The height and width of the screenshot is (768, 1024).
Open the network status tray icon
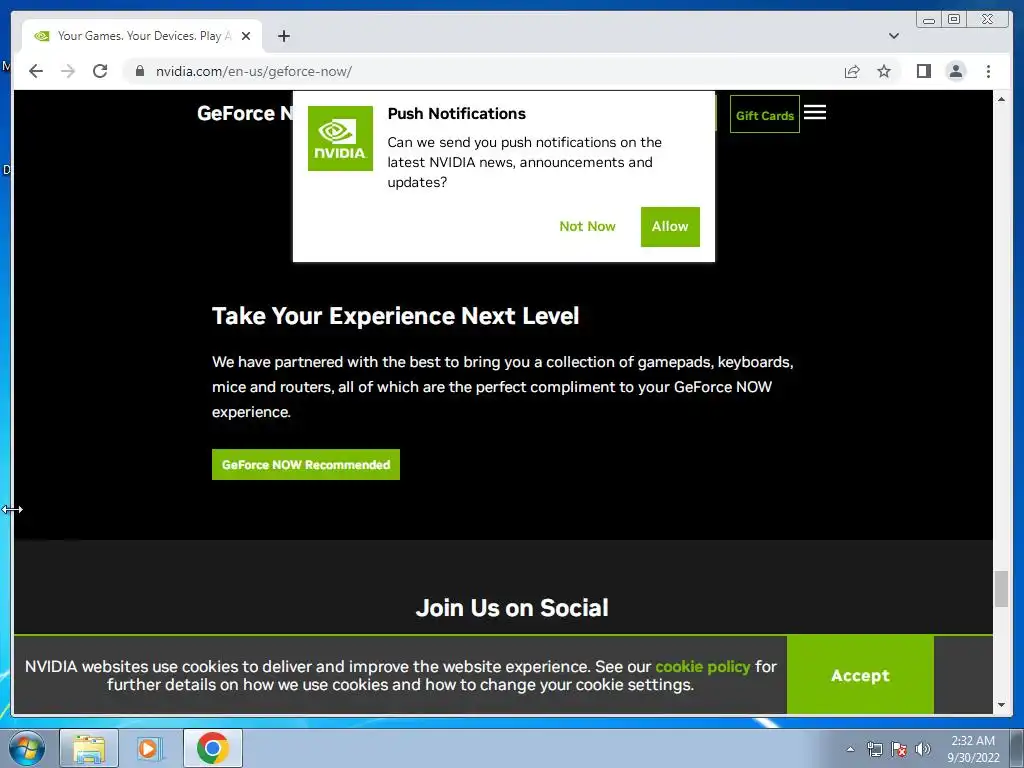tap(874, 749)
